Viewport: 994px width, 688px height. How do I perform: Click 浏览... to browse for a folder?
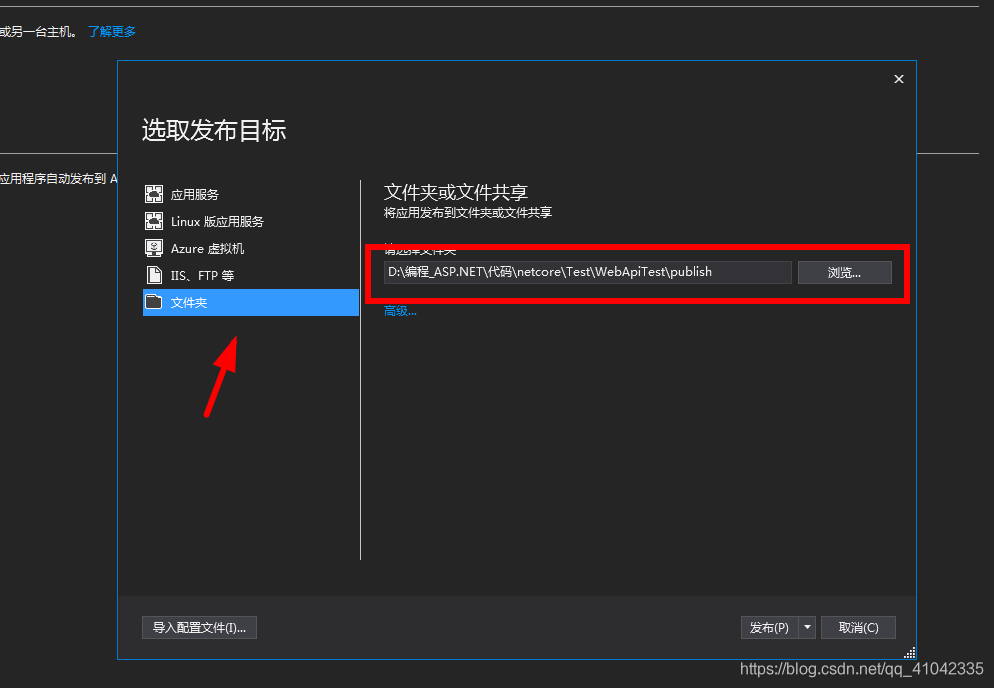click(x=845, y=272)
